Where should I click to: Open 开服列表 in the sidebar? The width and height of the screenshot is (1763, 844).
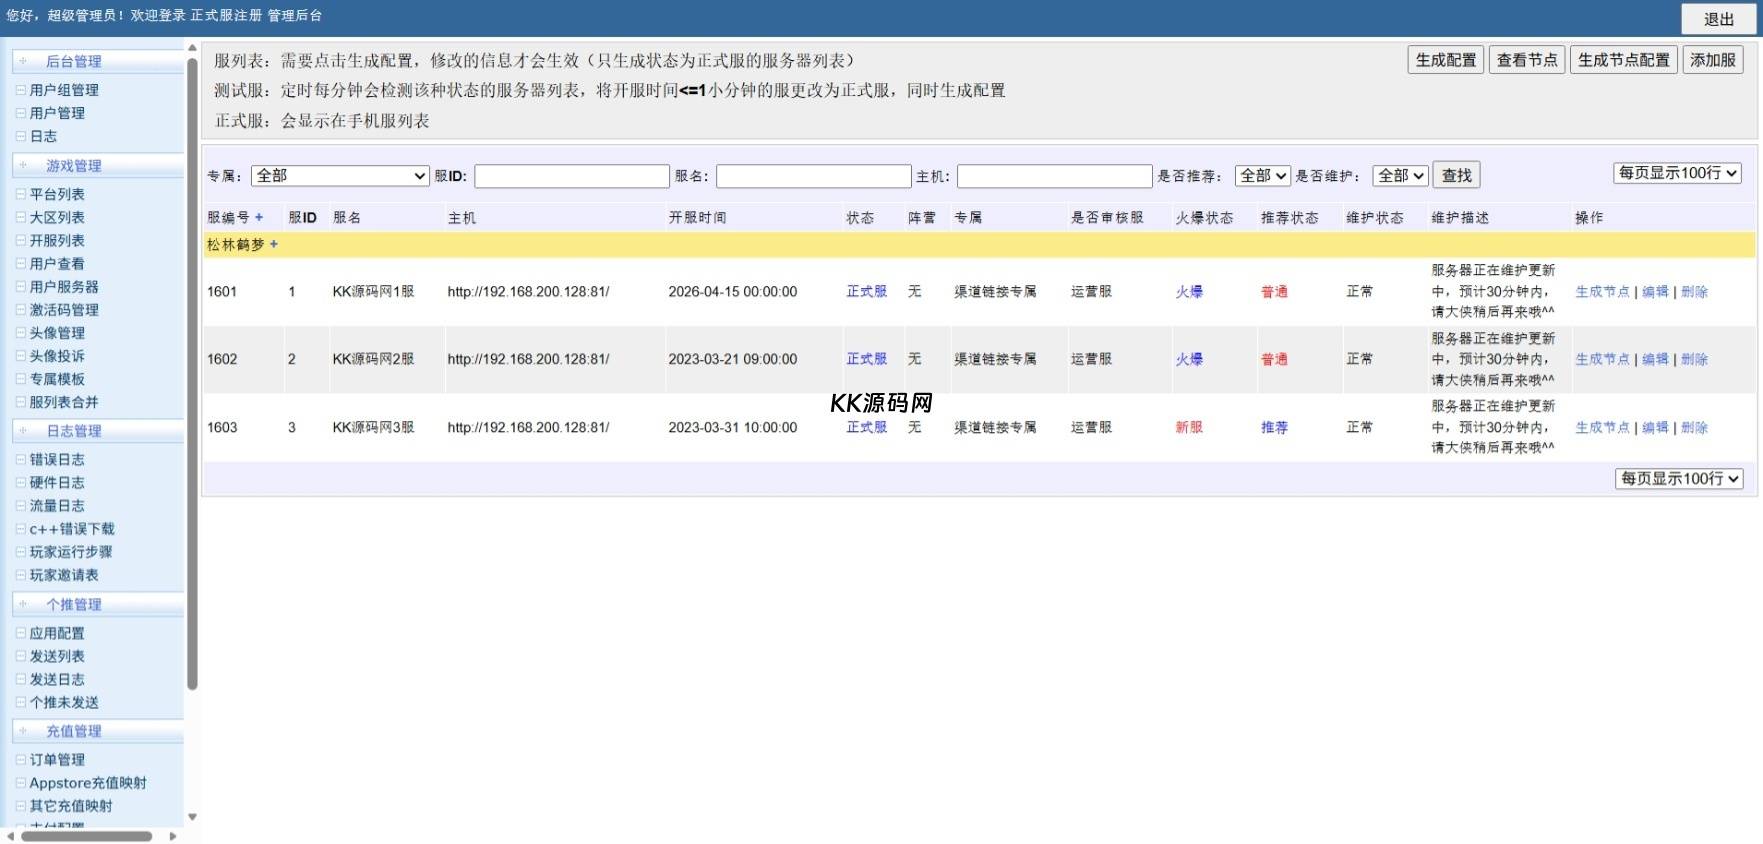(x=57, y=241)
